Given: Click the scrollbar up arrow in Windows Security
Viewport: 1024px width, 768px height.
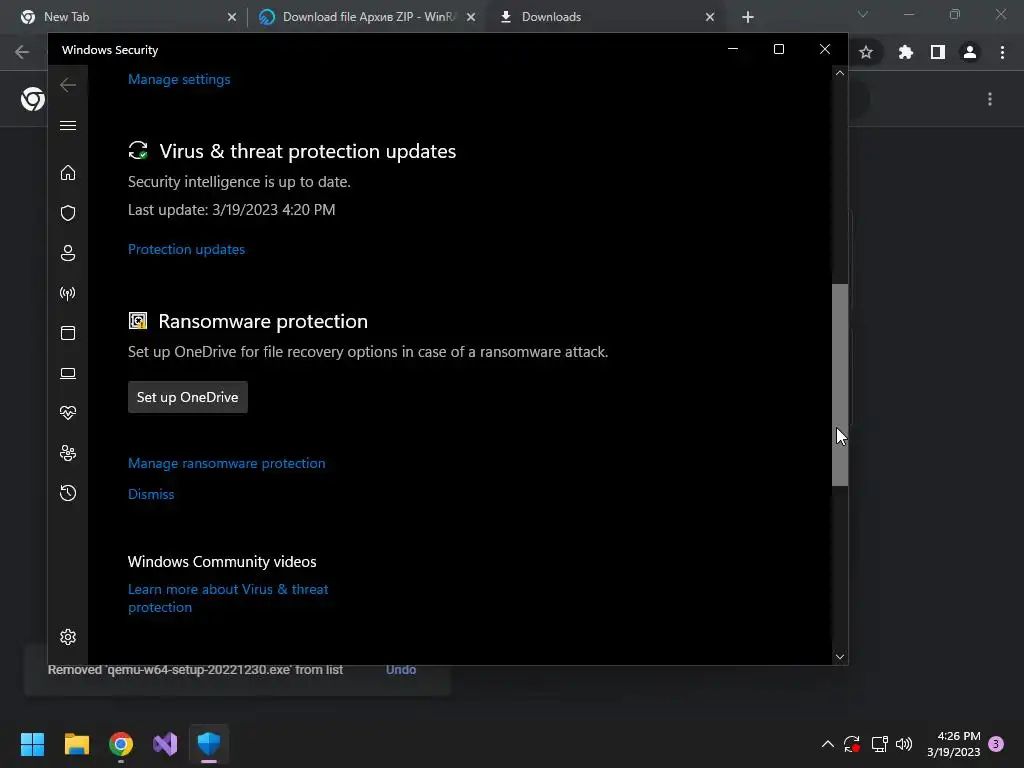Looking at the screenshot, I should coord(840,73).
